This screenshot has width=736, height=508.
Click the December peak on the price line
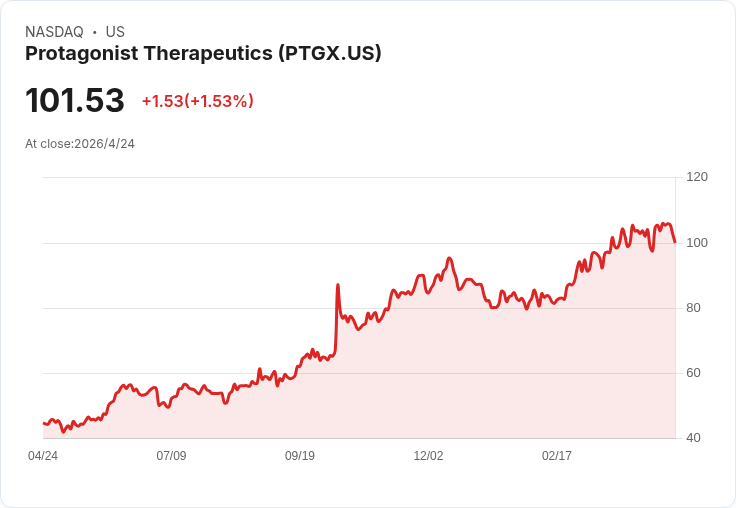[449, 258]
